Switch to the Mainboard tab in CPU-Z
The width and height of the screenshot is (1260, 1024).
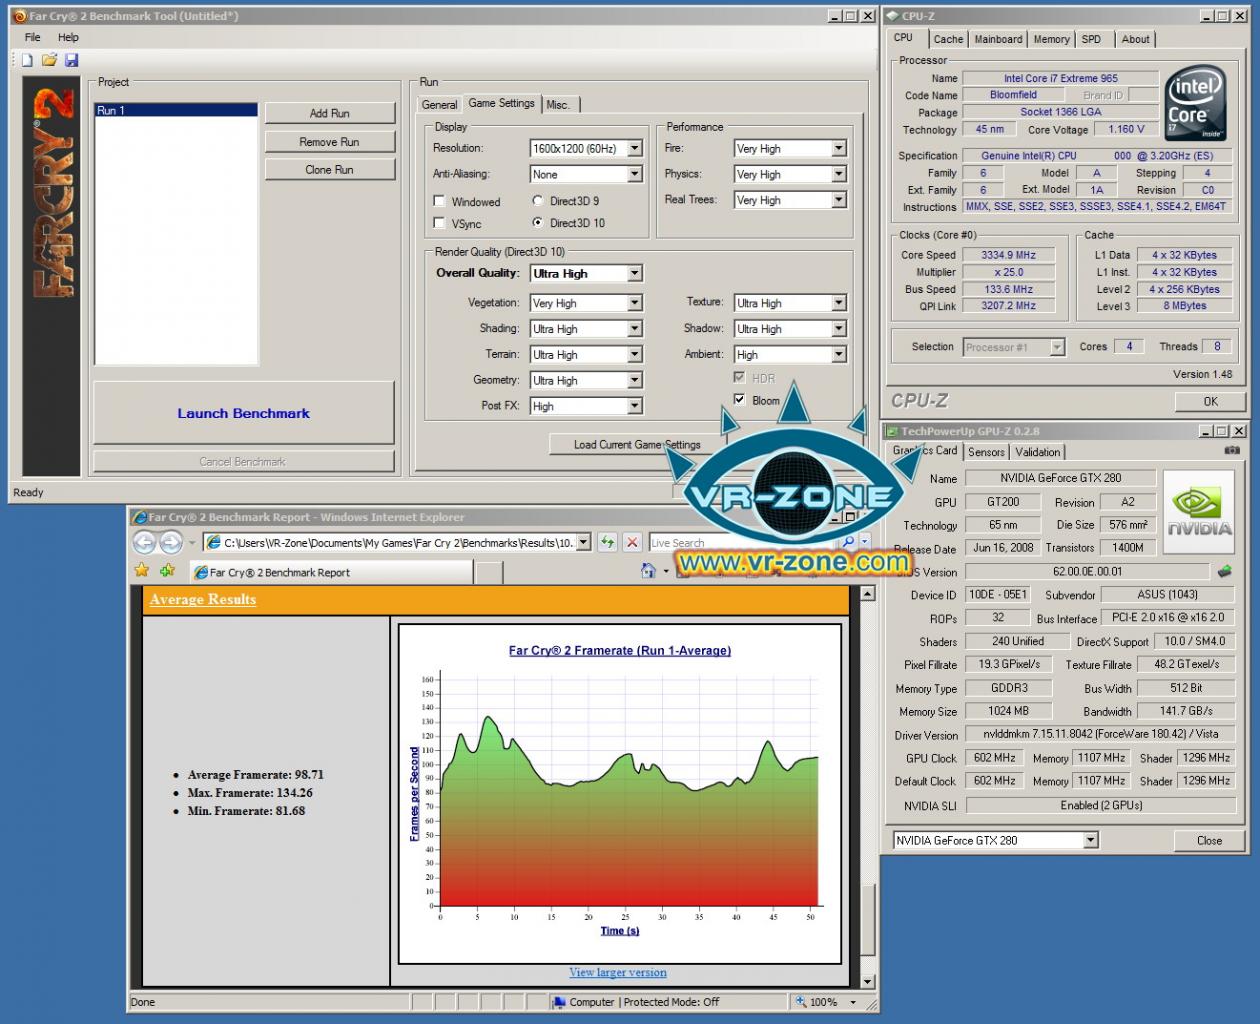coord(998,39)
